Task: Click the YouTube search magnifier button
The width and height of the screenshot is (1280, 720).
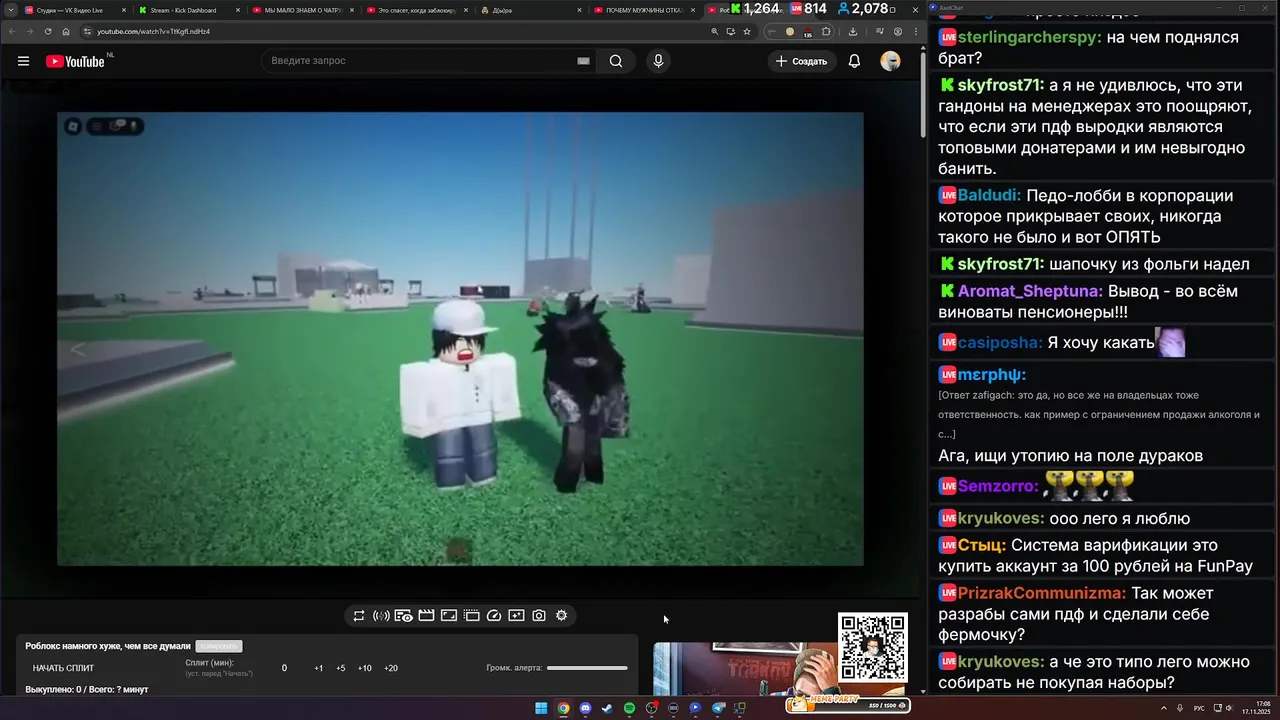Action: pos(616,61)
